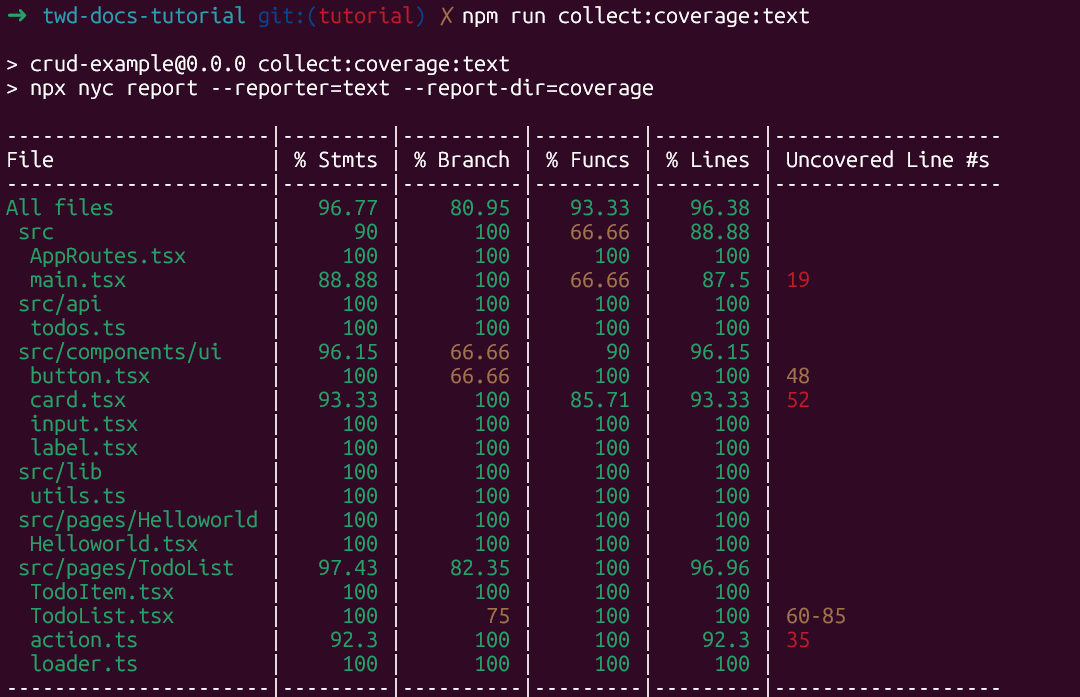Click uncovered line number 19 for main.tsx

click(x=798, y=280)
